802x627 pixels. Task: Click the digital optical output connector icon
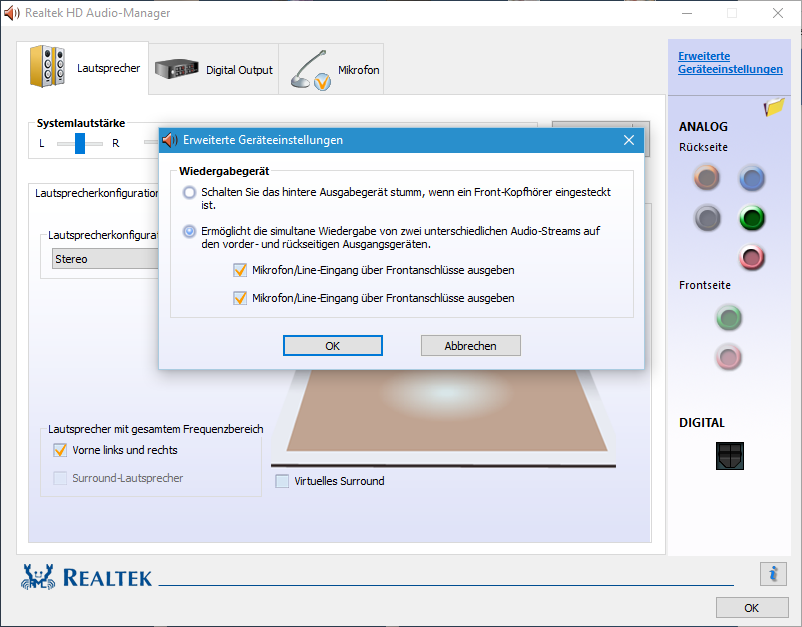tap(729, 456)
